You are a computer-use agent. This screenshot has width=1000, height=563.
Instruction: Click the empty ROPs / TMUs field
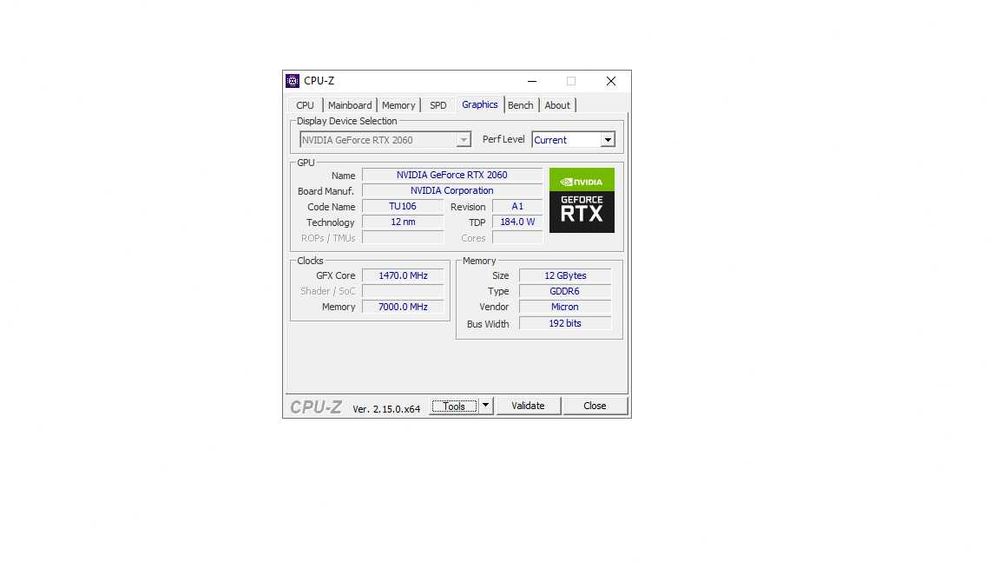tap(402, 238)
